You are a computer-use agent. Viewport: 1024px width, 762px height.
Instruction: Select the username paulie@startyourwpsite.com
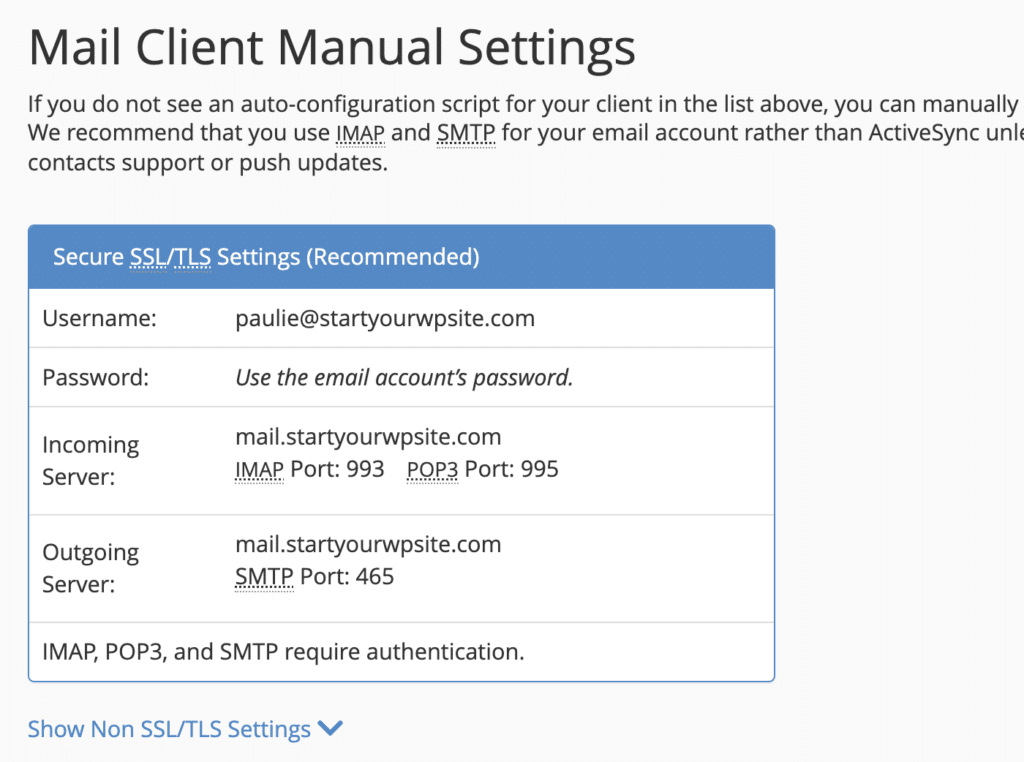[384, 318]
